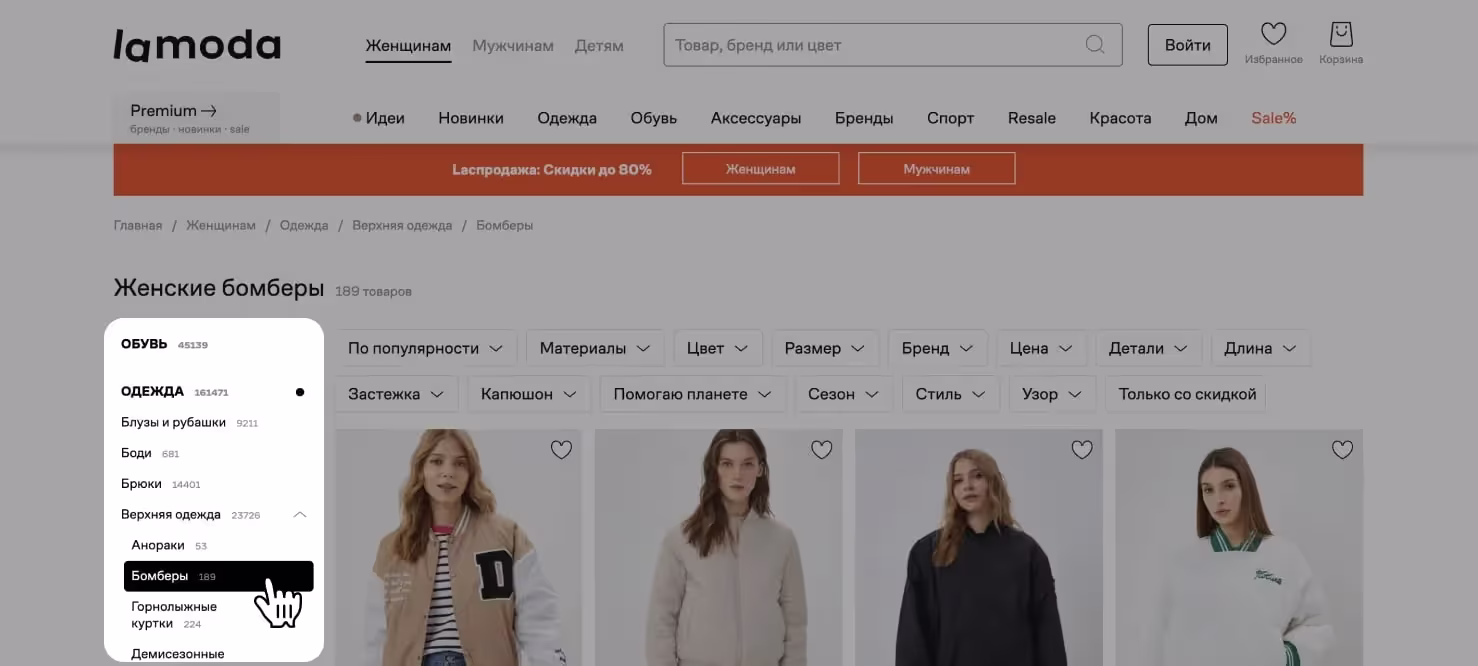Image resolution: width=1478 pixels, height=666 pixels.
Task: Go to Верхняя одежда breadcrumb link
Action: click(x=402, y=226)
